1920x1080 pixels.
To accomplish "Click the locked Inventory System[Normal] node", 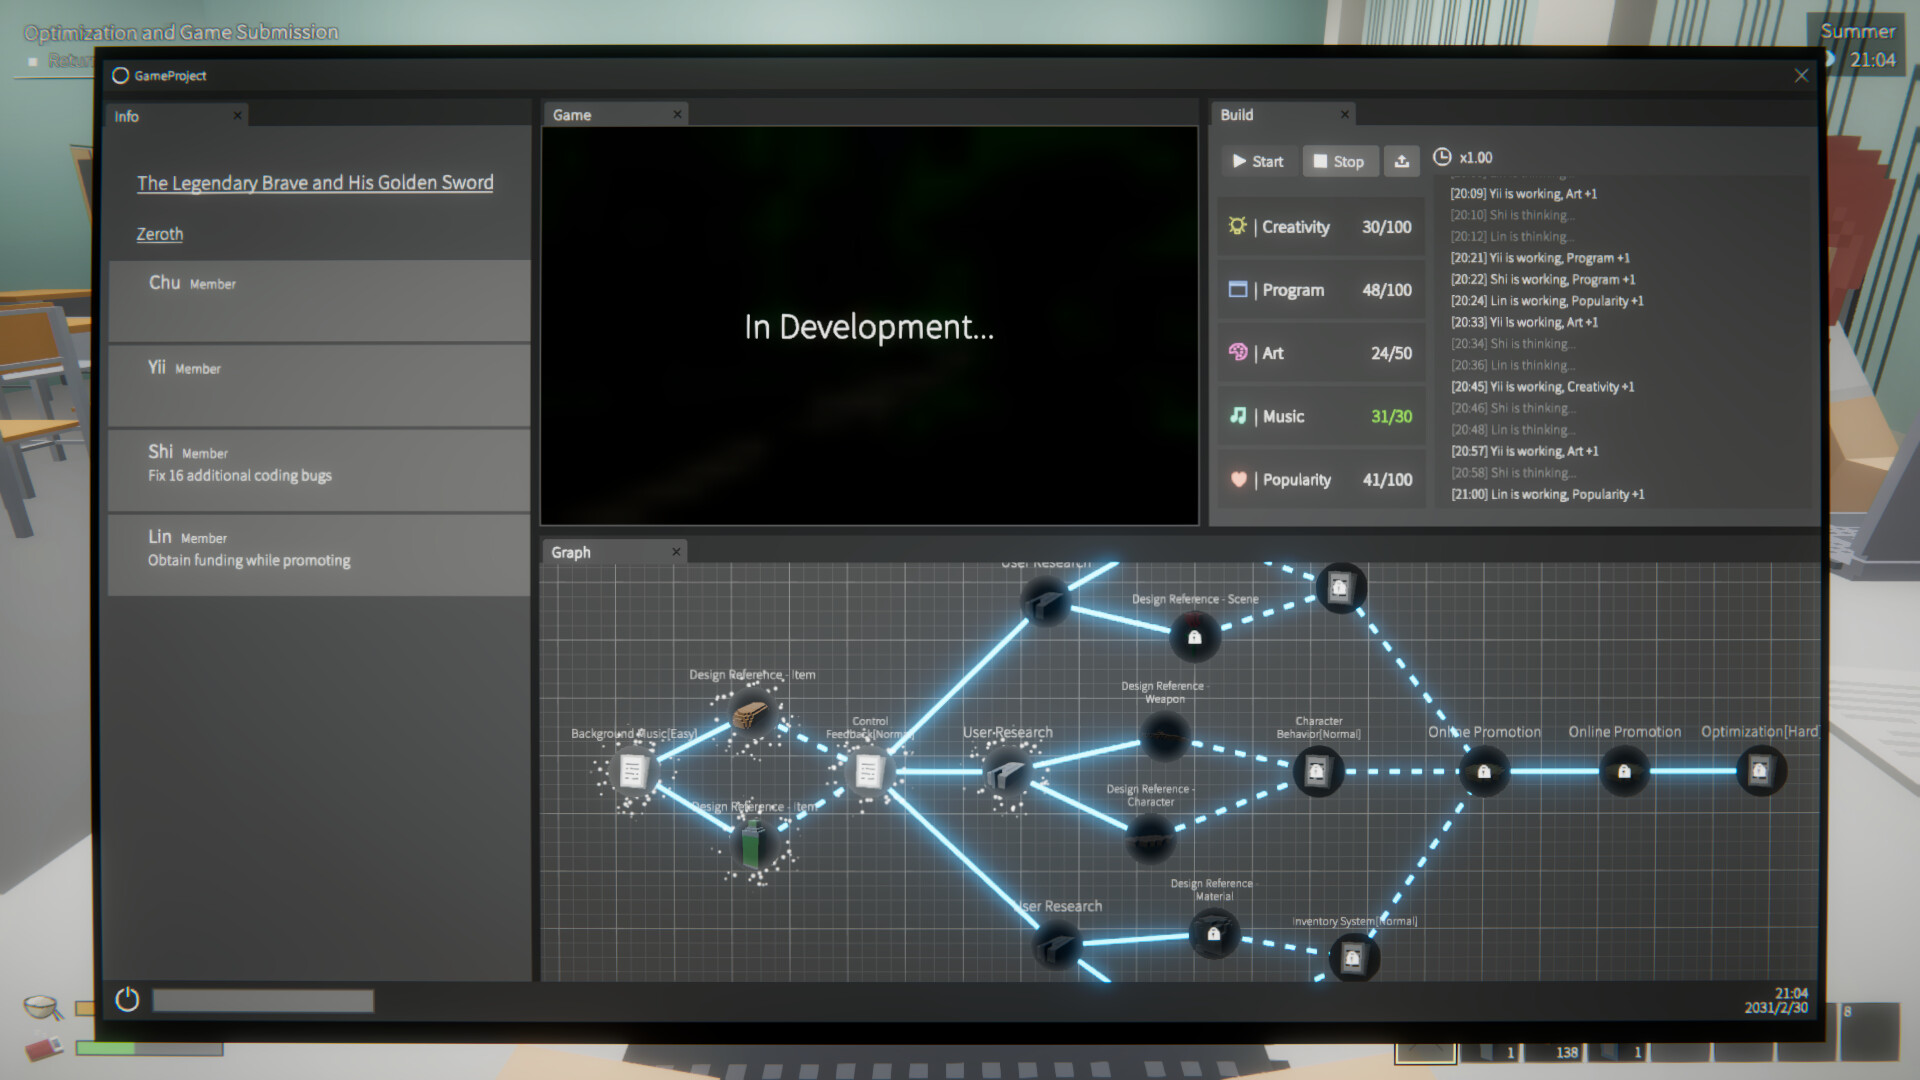I will coord(1355,957).
